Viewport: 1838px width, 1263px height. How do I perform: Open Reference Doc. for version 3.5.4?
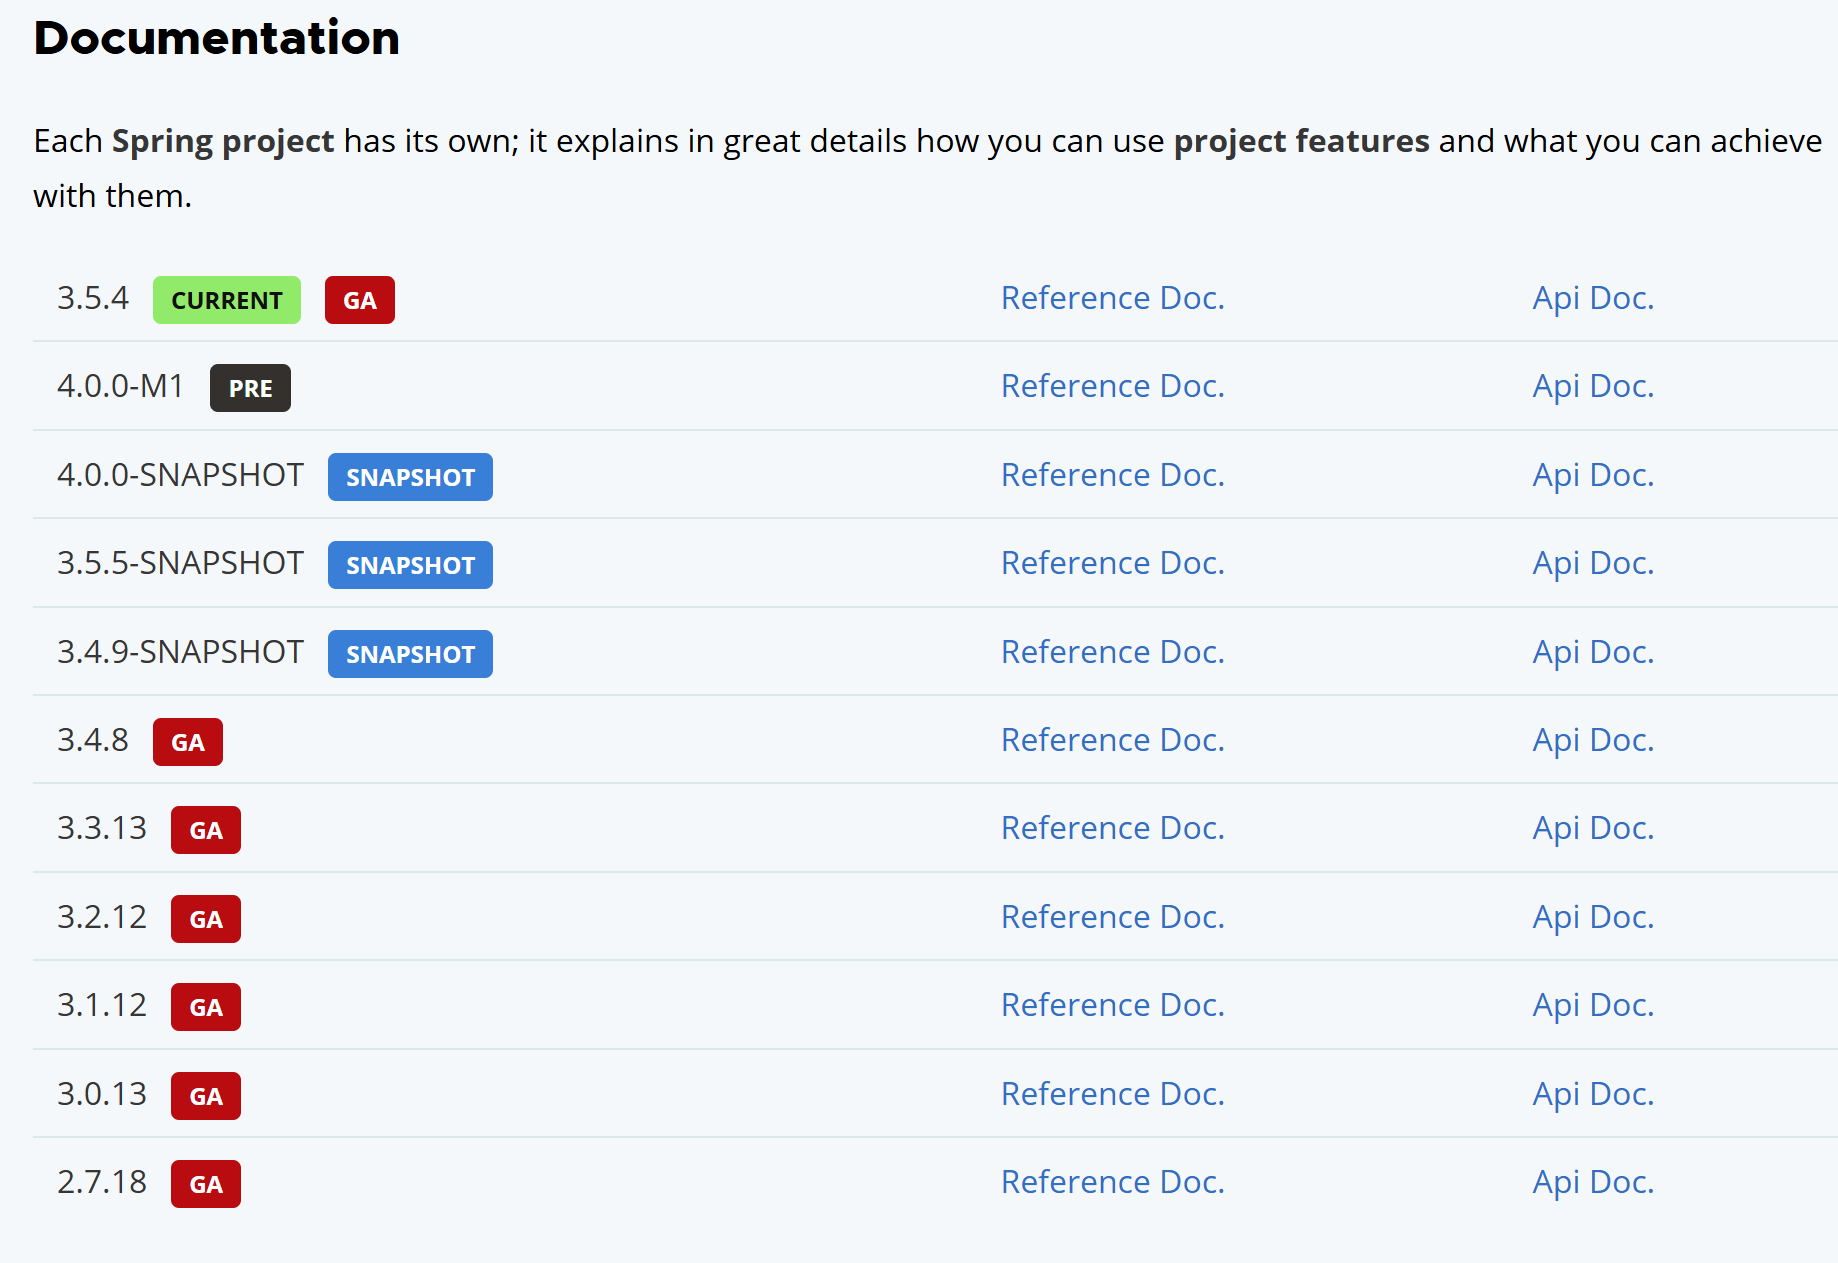point(1113,298)
